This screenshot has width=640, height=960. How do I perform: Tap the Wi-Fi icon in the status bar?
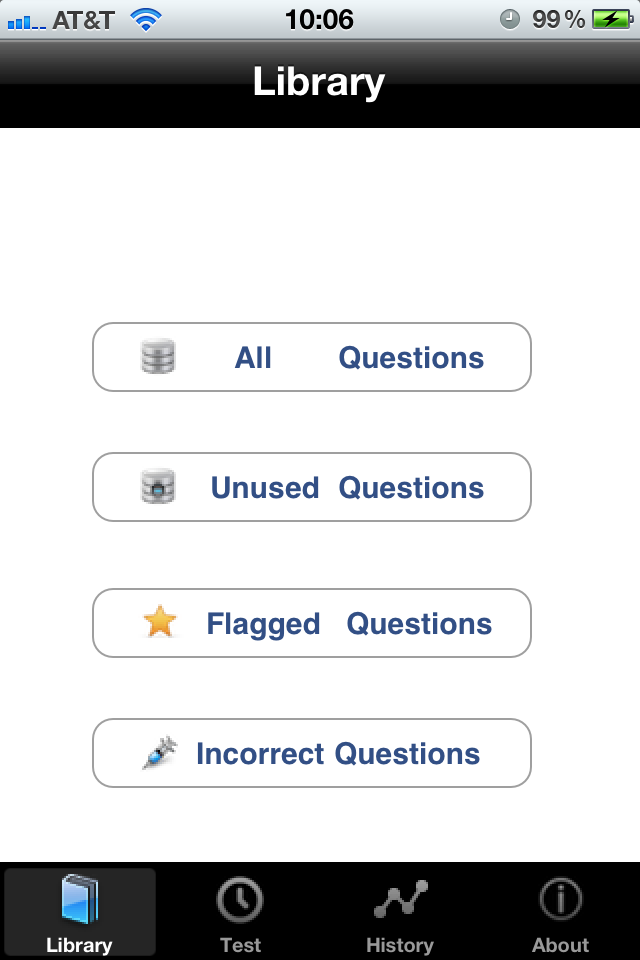[x=147, y=19]
